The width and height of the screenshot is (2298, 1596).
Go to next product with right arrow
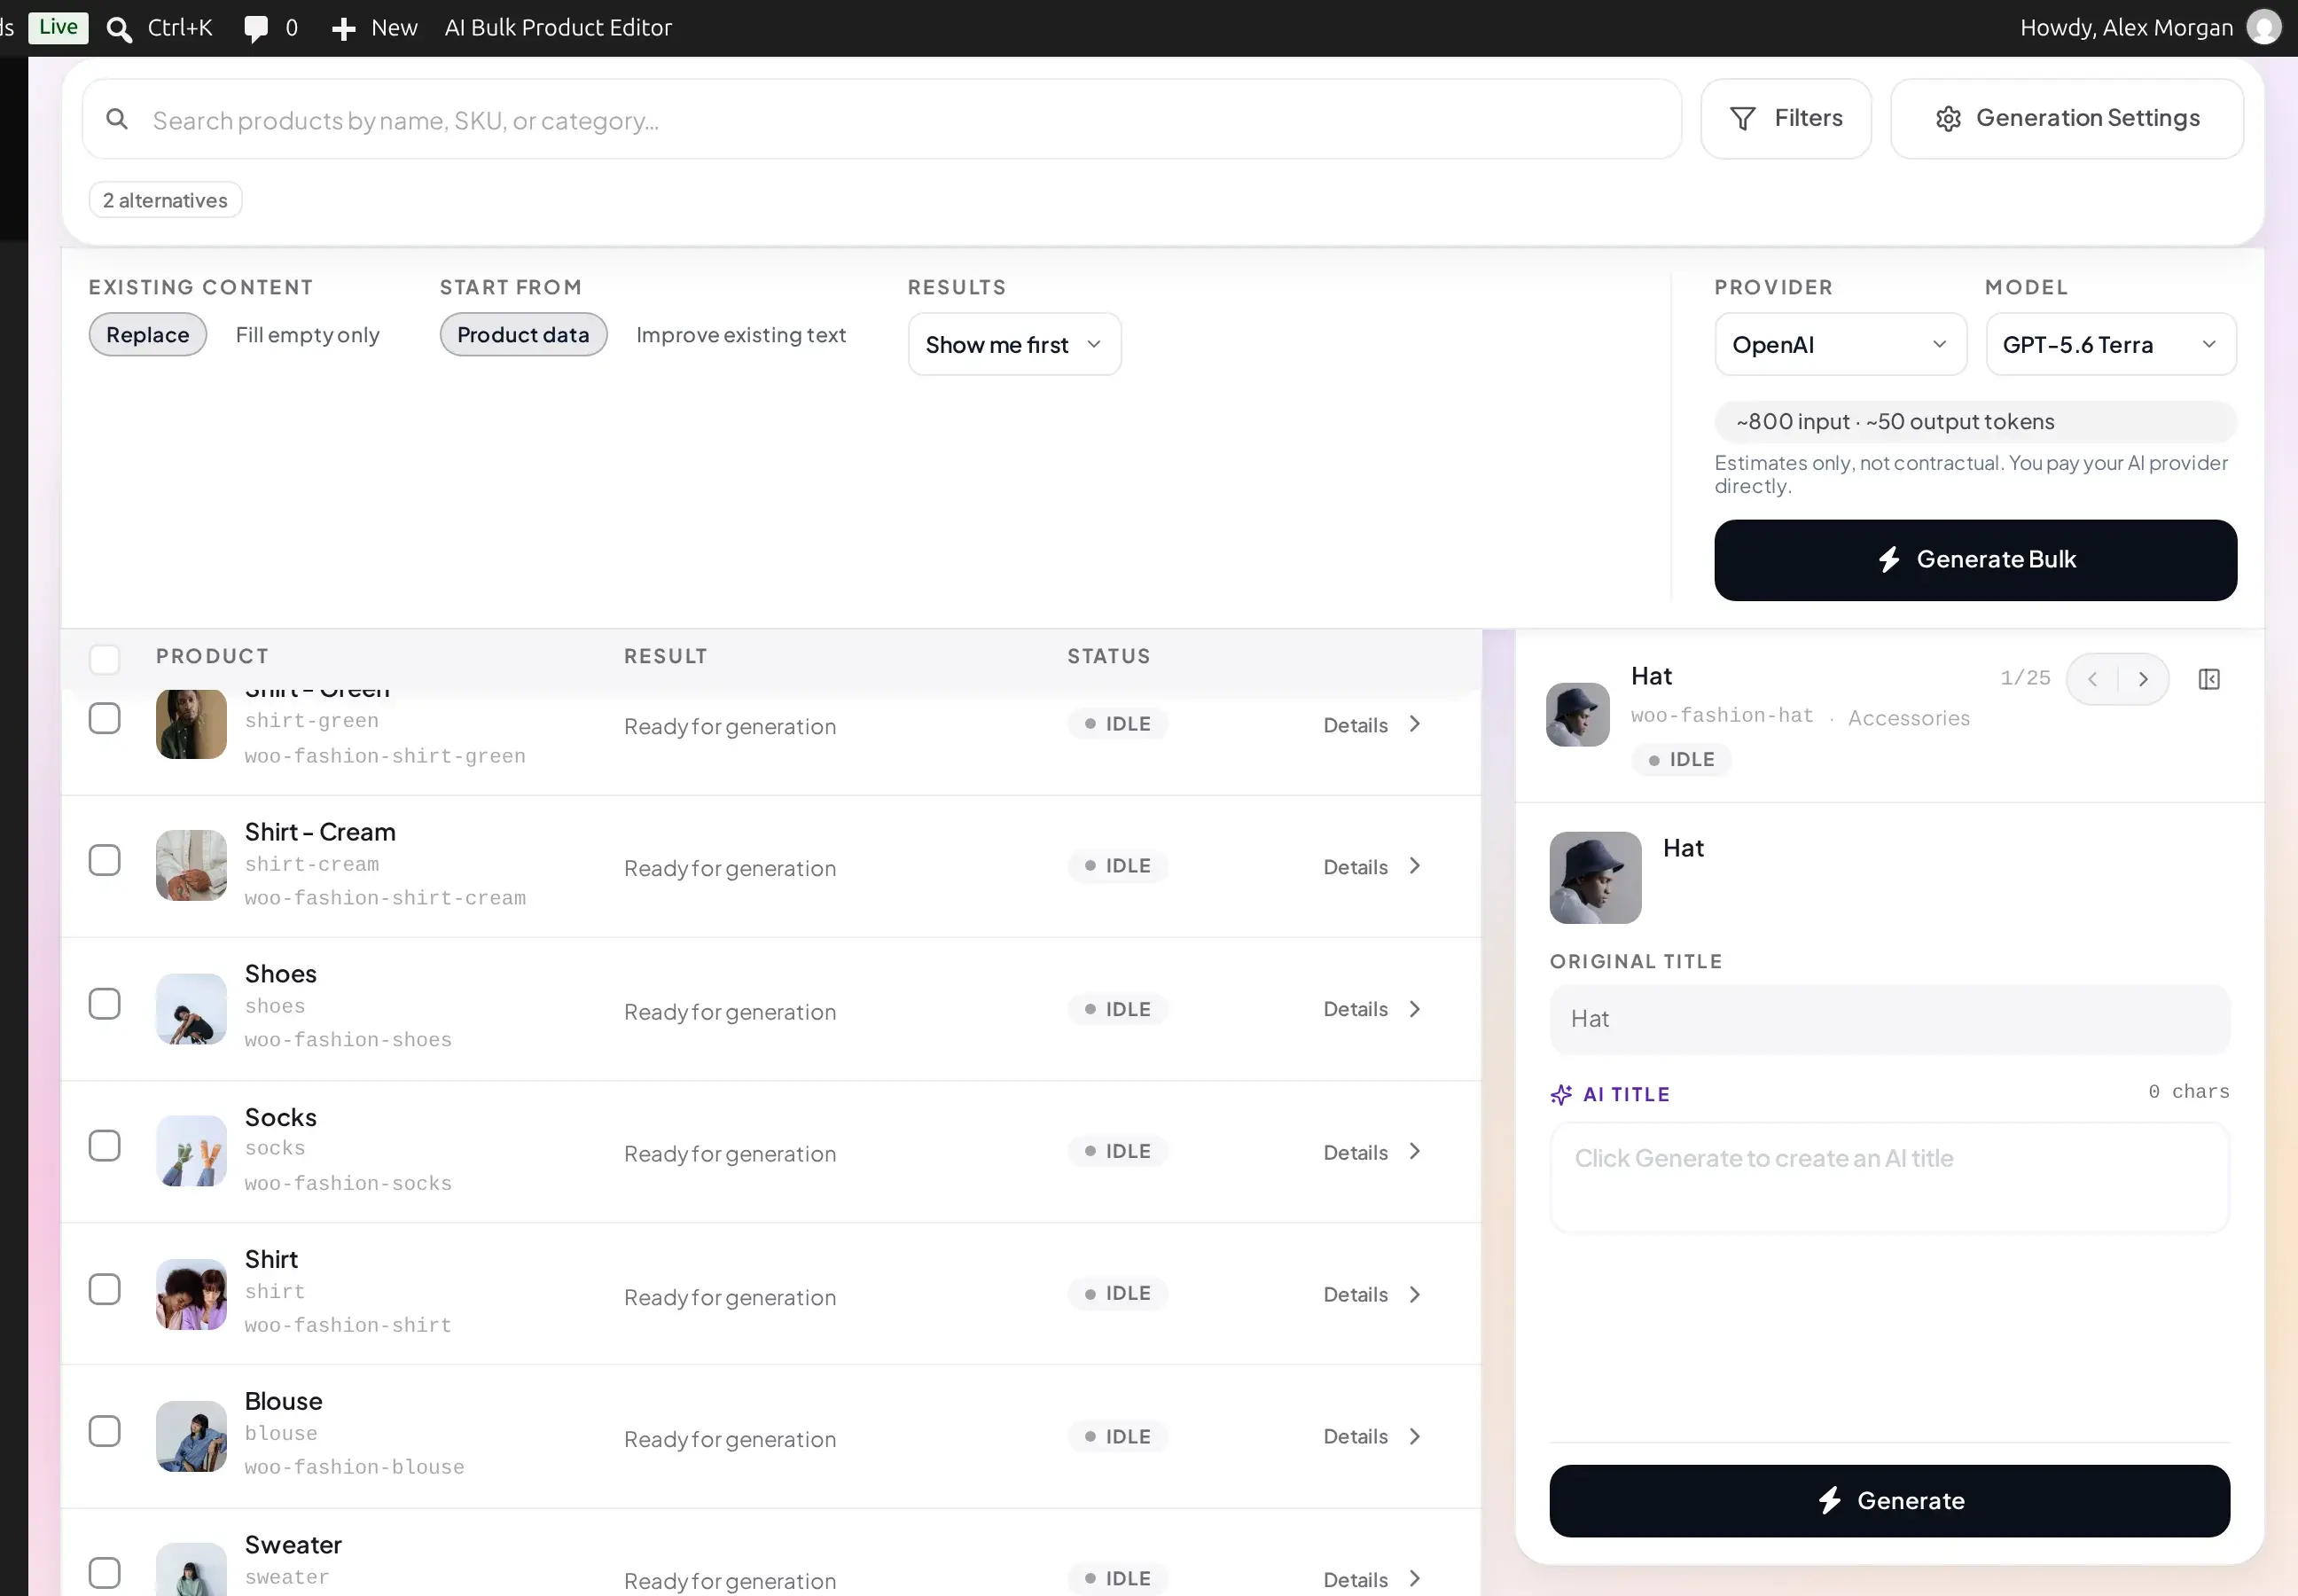(2143, 680)
